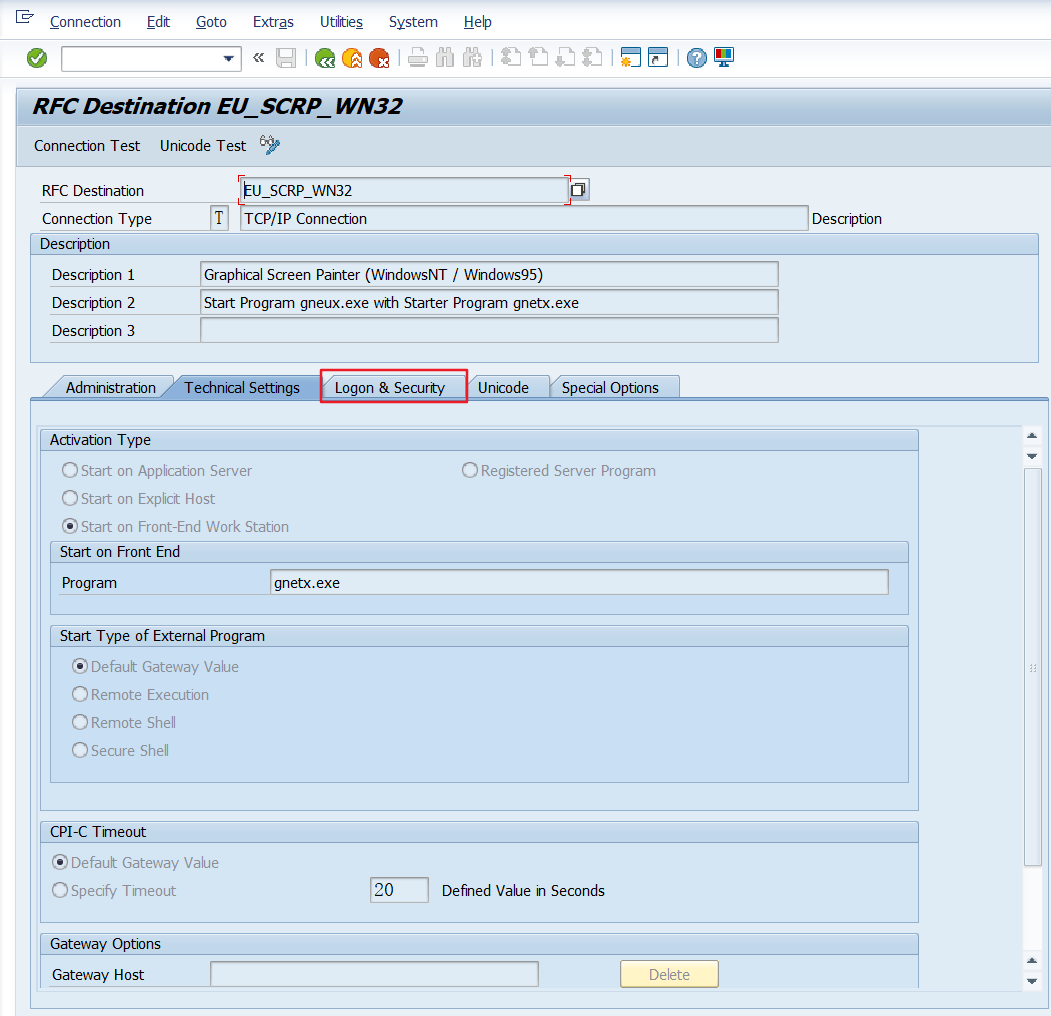Open the Help question mark icon

(x=696, y=57)
